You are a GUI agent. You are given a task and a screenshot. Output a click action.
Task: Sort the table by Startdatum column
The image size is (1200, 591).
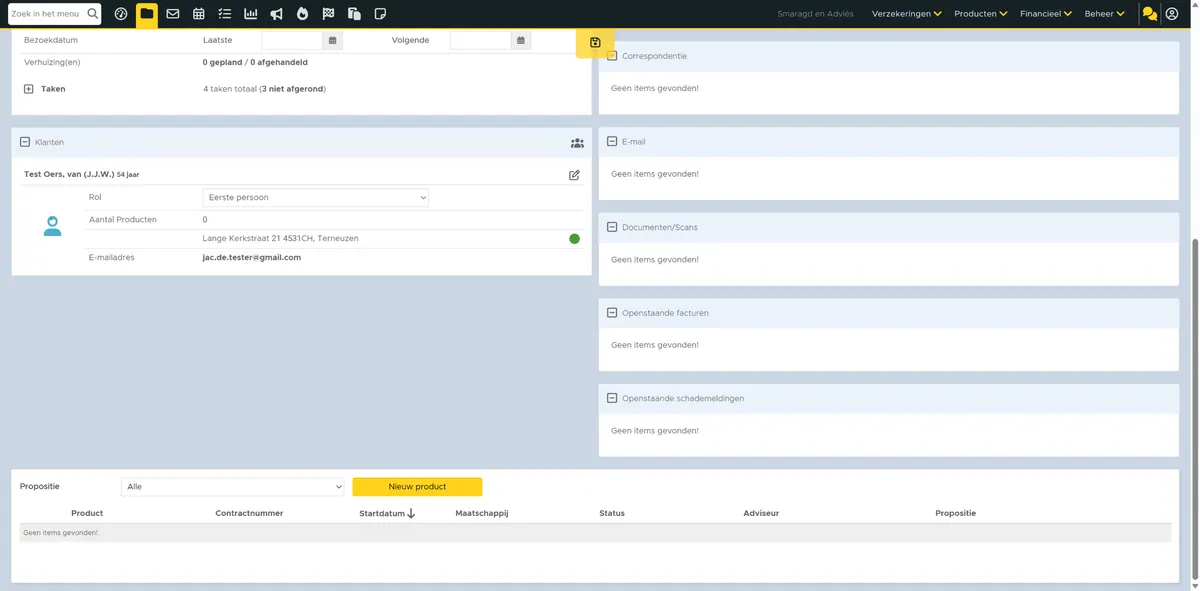(387, 513)
